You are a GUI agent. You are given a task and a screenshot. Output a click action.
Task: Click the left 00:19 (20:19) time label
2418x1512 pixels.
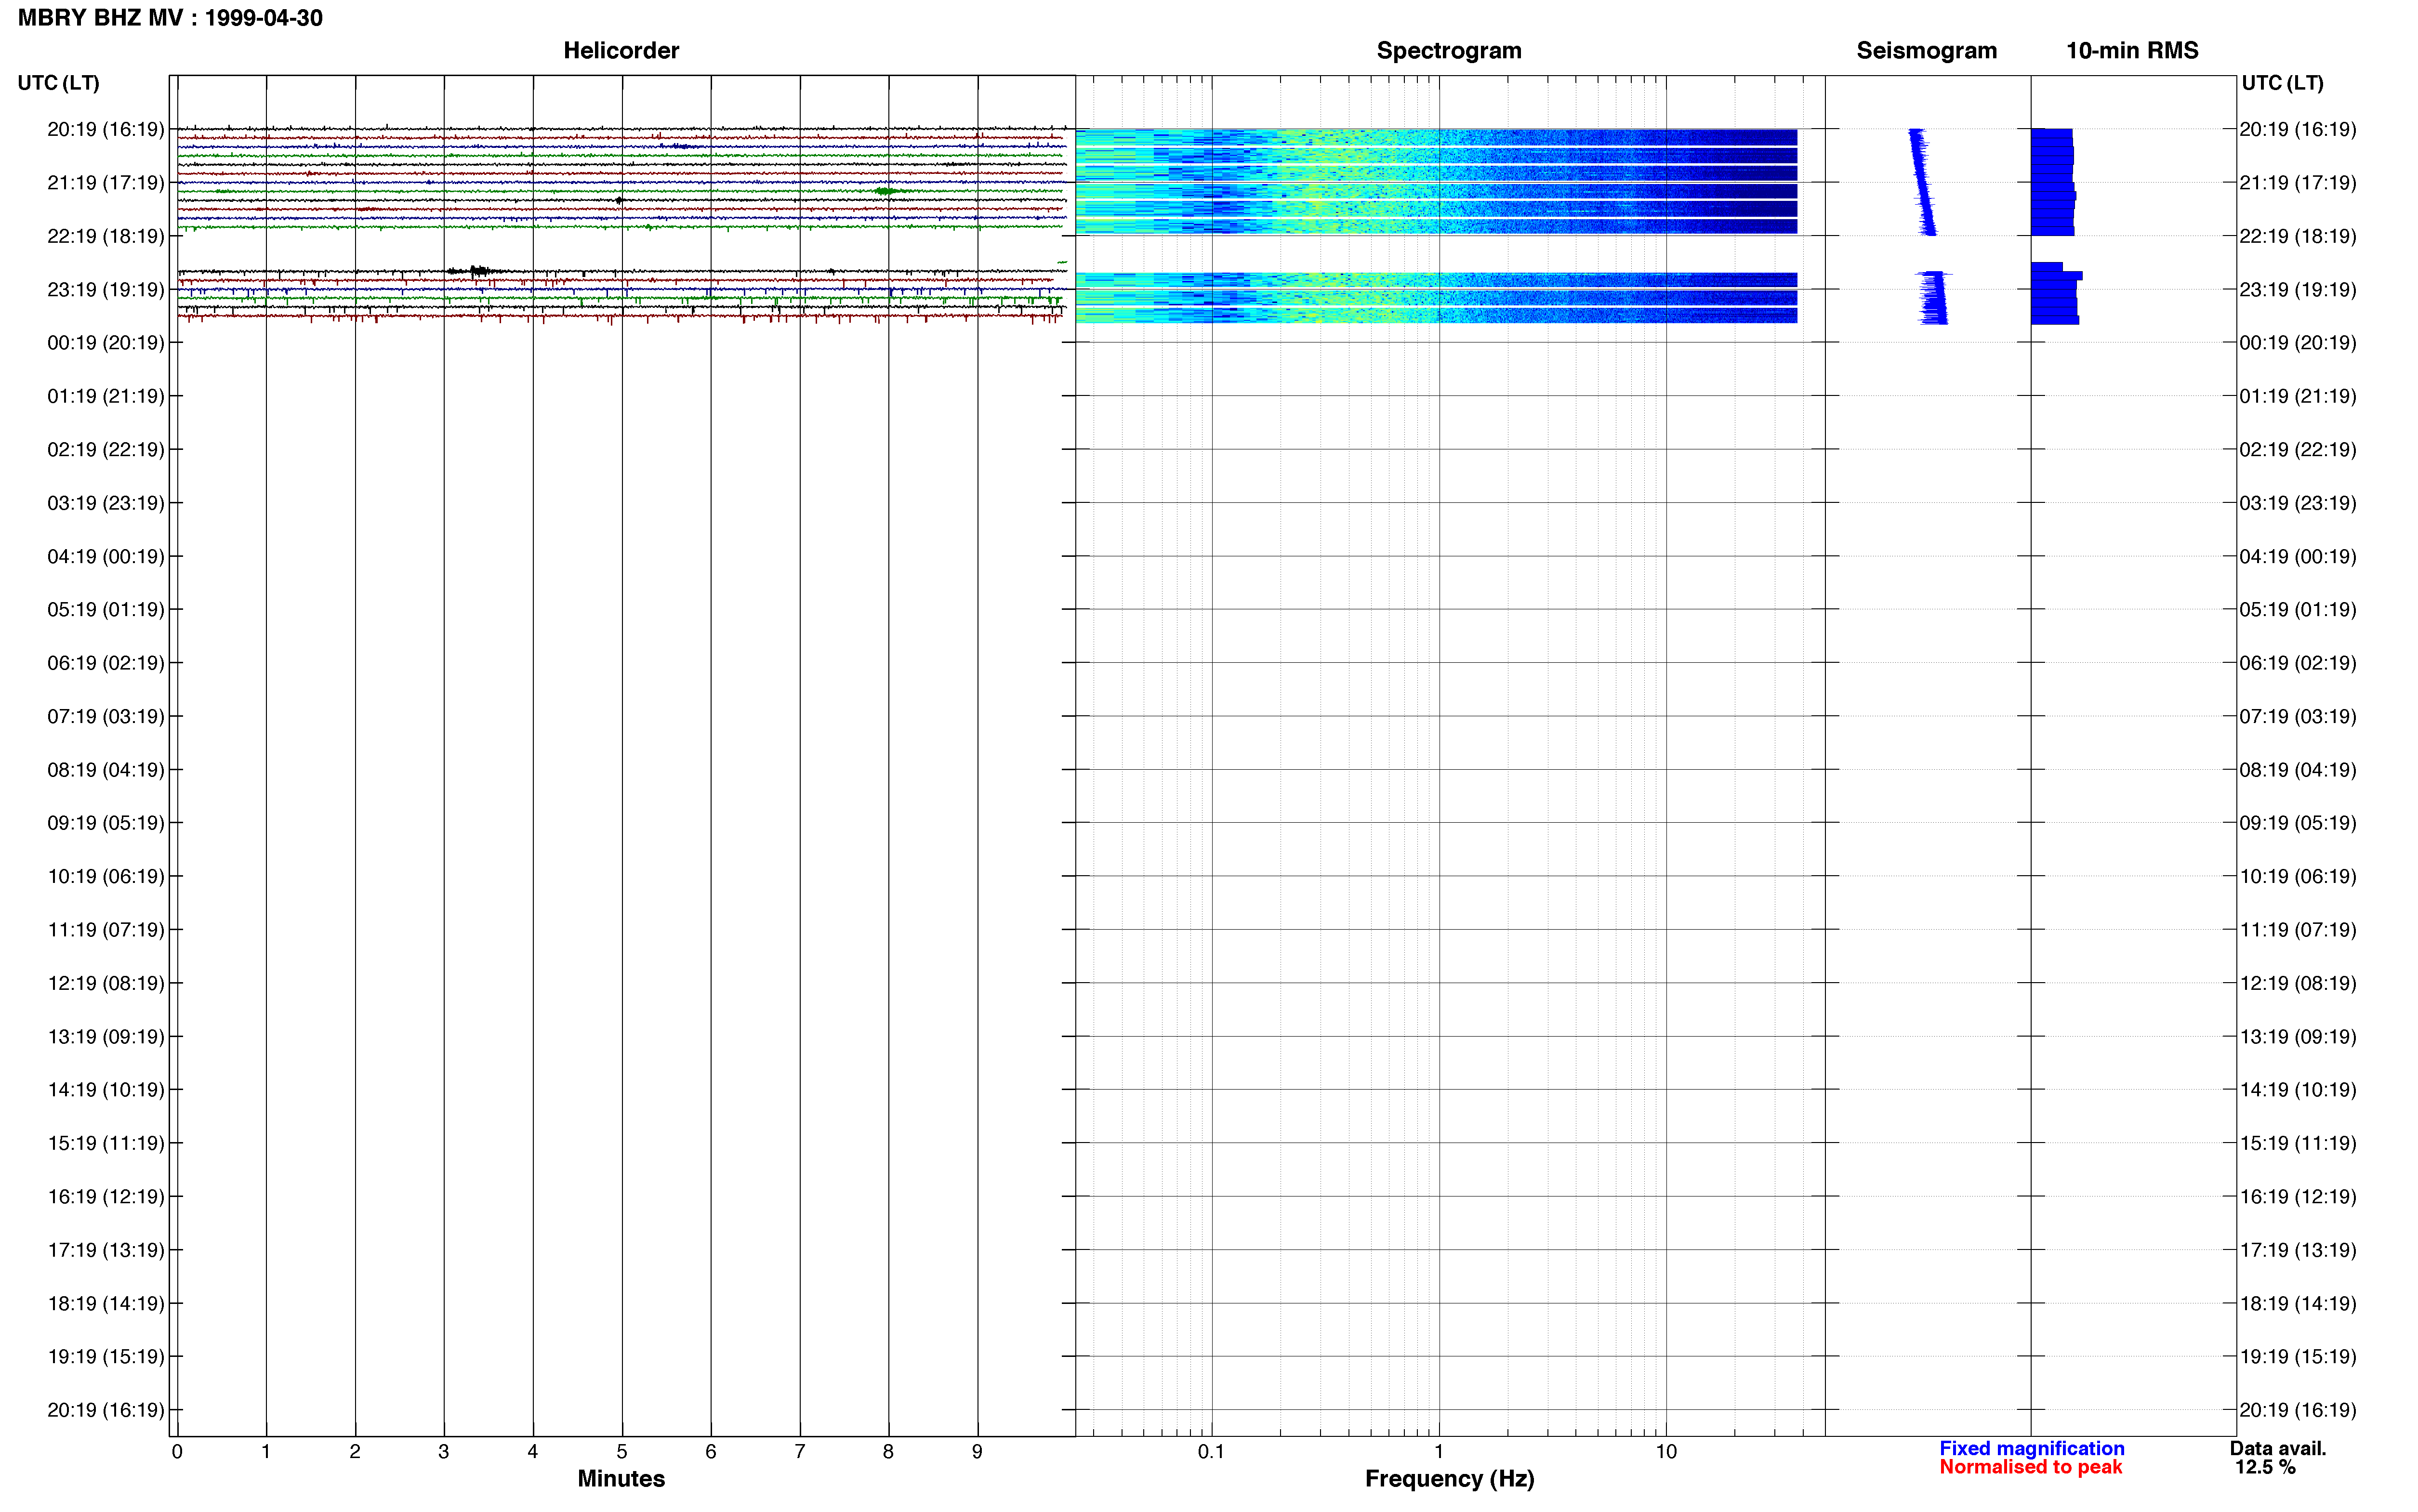(x=106, y=343)
